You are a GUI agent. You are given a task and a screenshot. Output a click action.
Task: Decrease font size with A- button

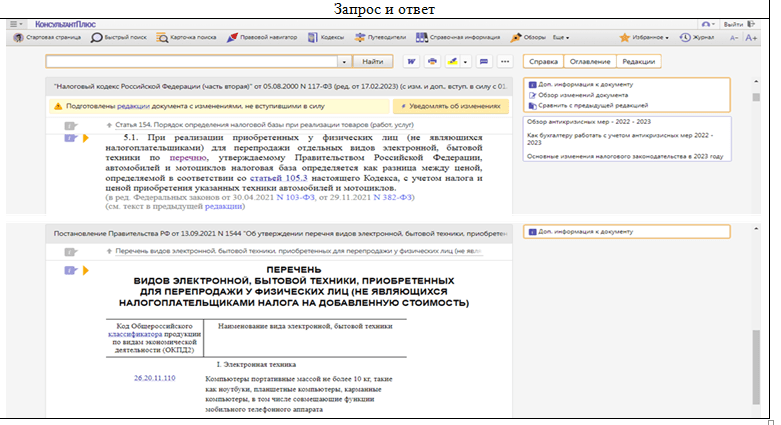[x=734, y=38]
